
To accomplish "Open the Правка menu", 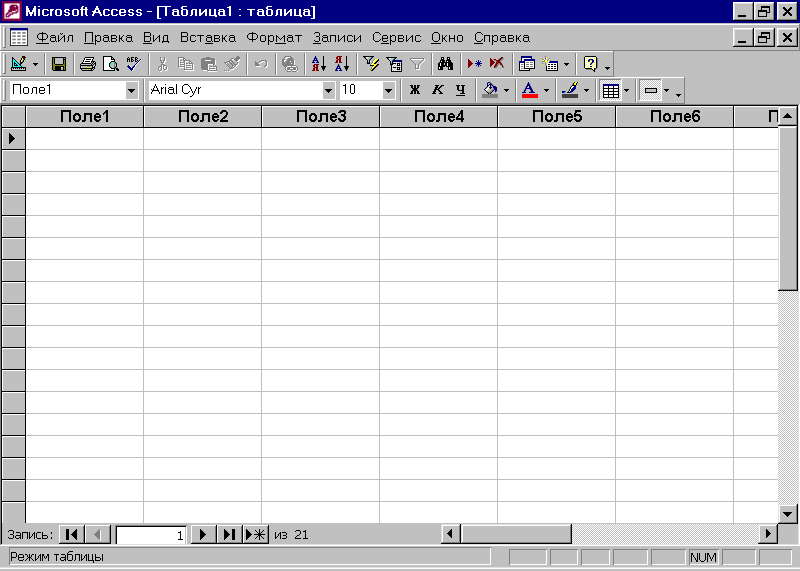I will (x=108, y=38).
